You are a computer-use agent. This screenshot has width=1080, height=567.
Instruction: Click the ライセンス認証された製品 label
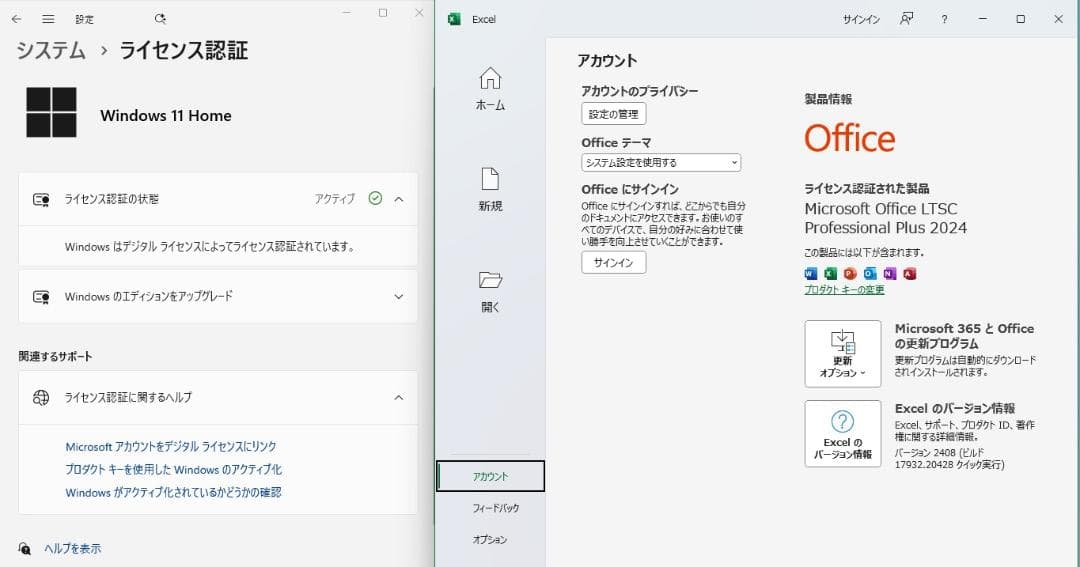867,189
